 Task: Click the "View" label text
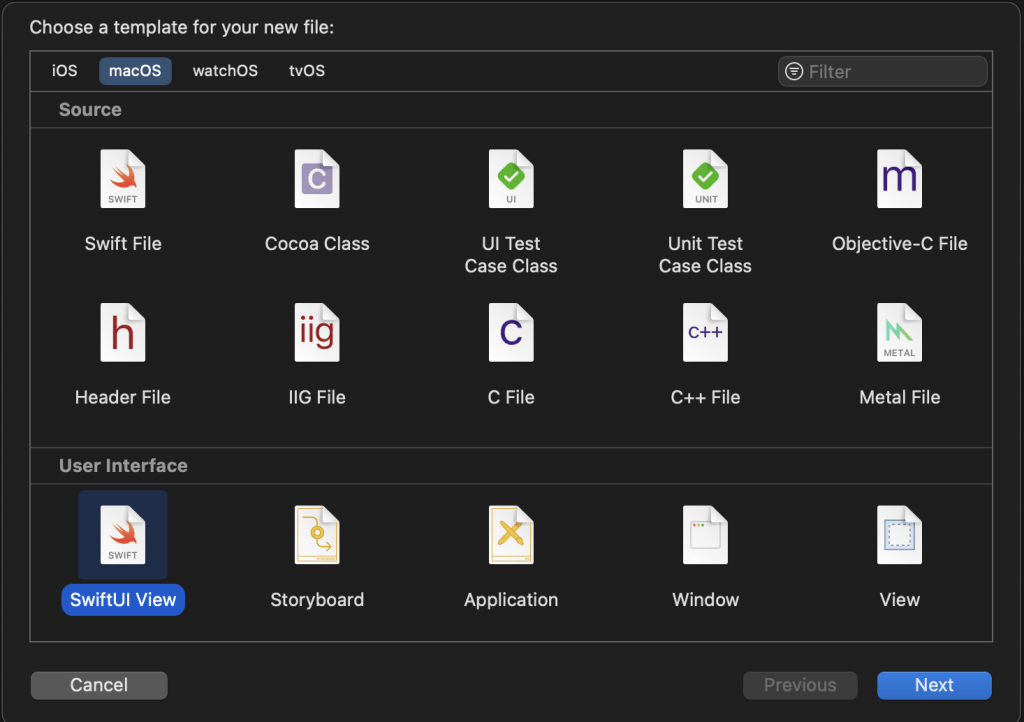(x=899, y=599)
